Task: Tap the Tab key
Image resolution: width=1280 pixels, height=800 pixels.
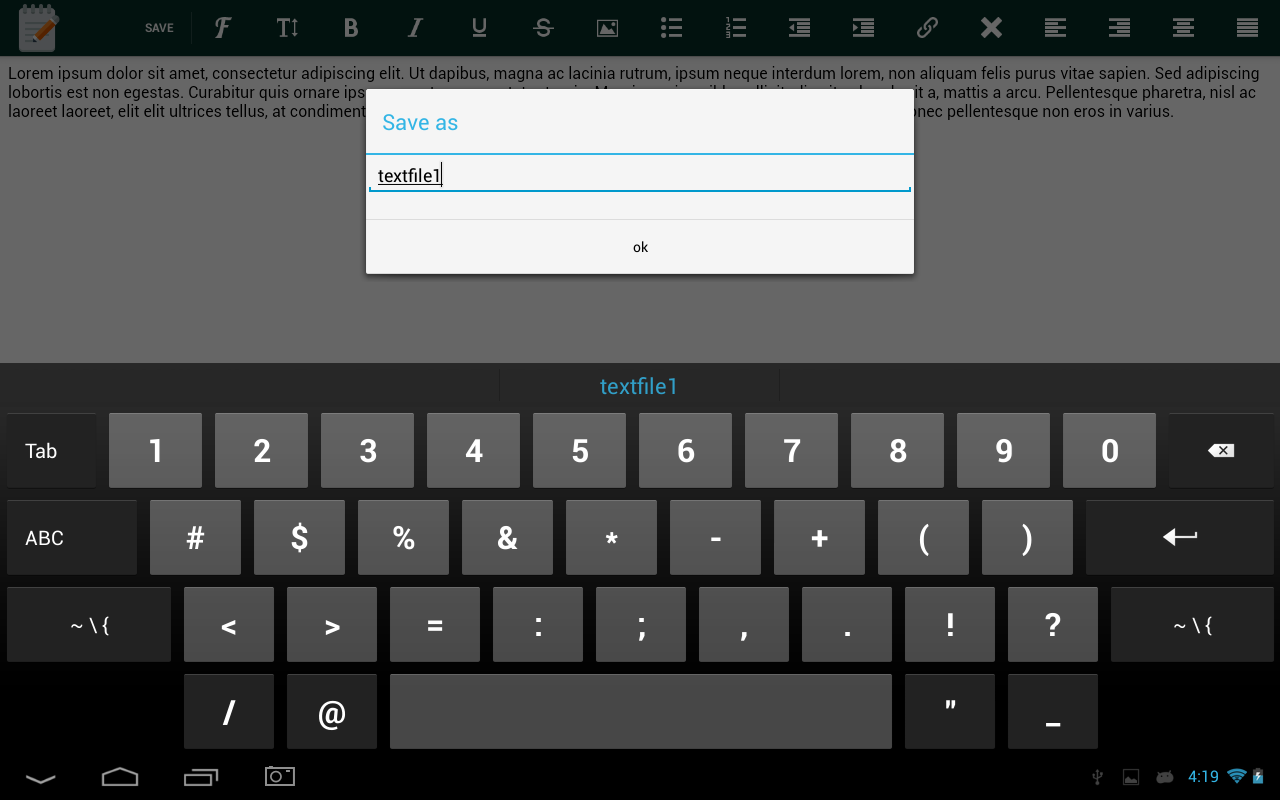Action: pos(52,451)
